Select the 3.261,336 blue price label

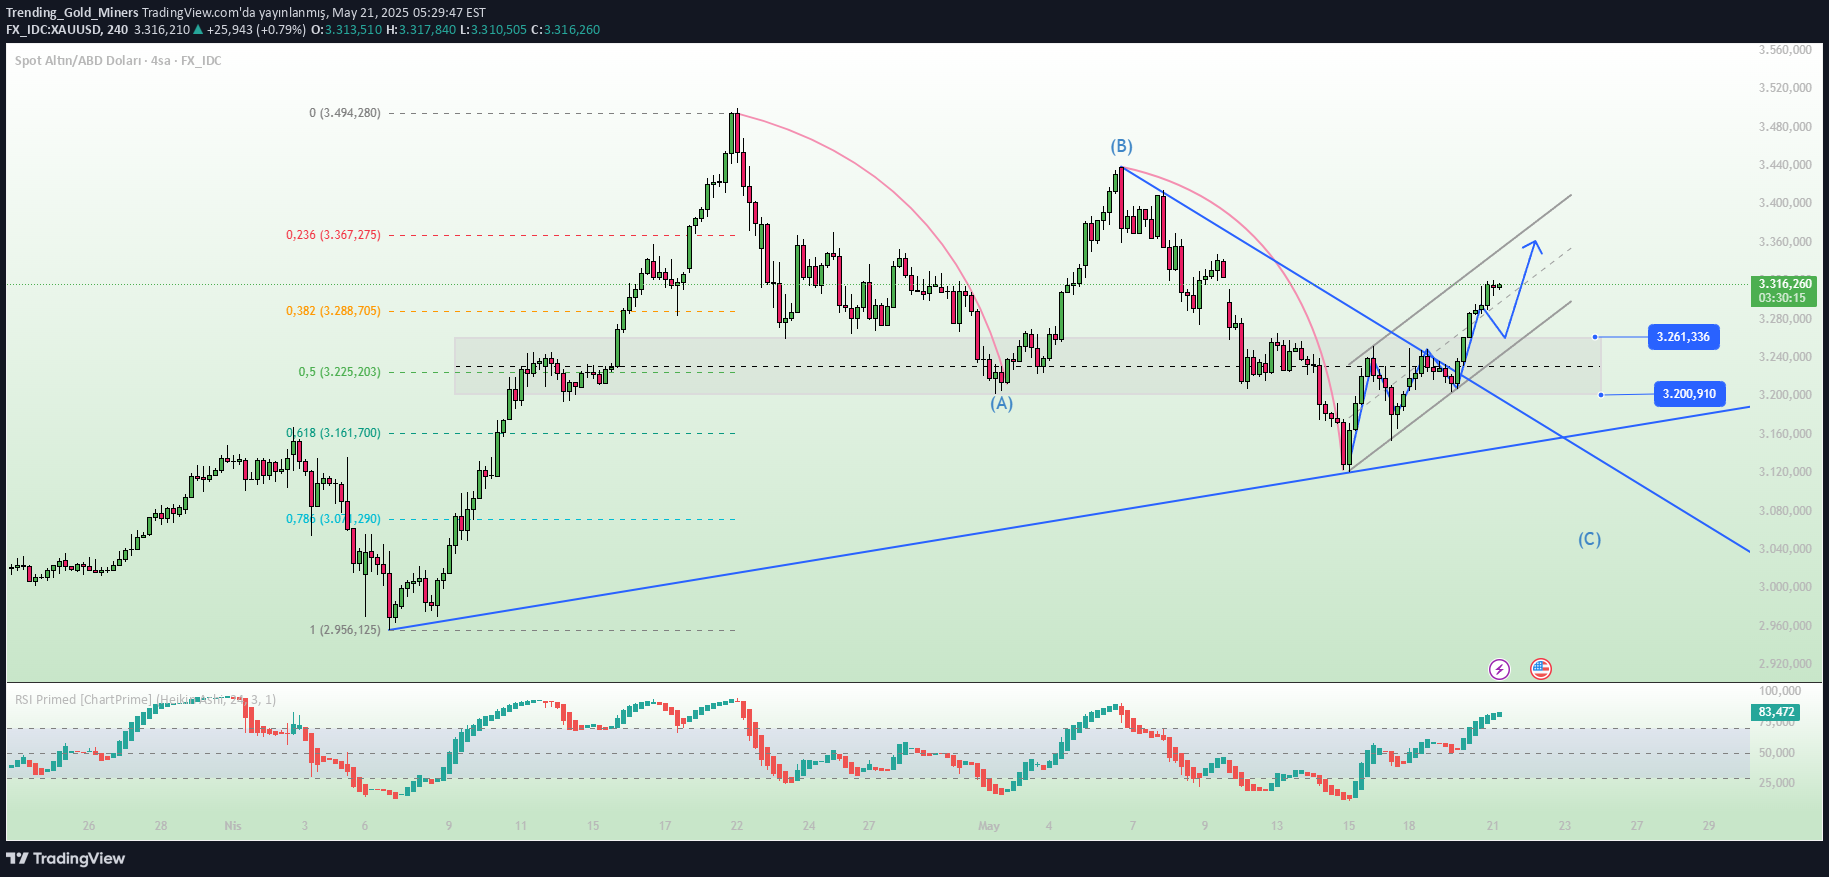click(x=1683, y=336)
